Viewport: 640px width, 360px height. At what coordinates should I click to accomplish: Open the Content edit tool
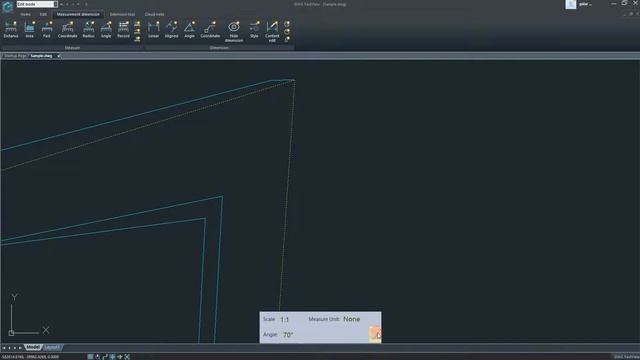(x=272, y=31)
